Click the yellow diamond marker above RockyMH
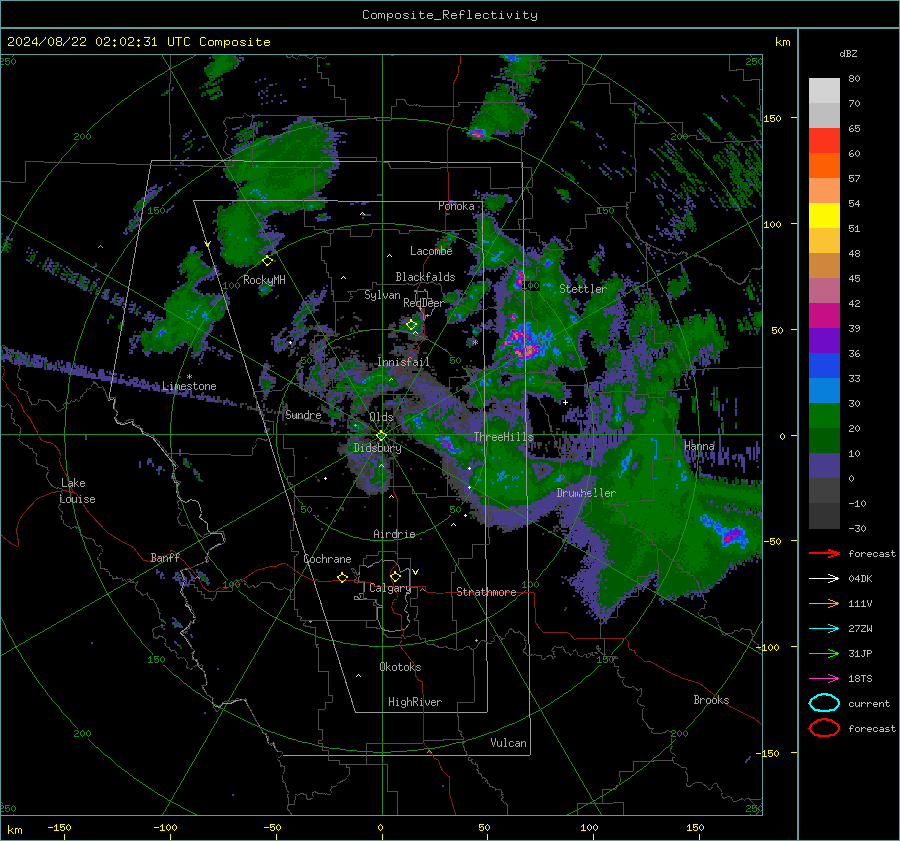Viewport: 900px width, 841px height. point(267,261)
